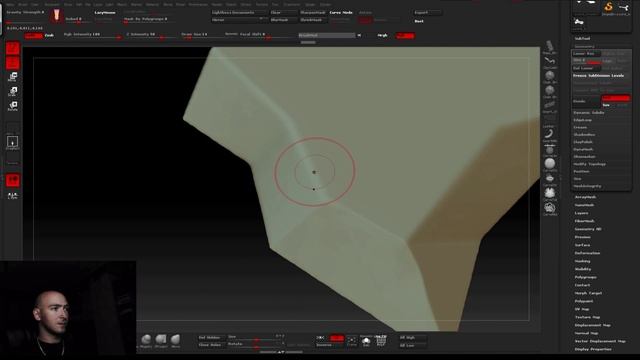The image size is (640, 360).
Task: Click the Divide button
Action: (586, 101)
